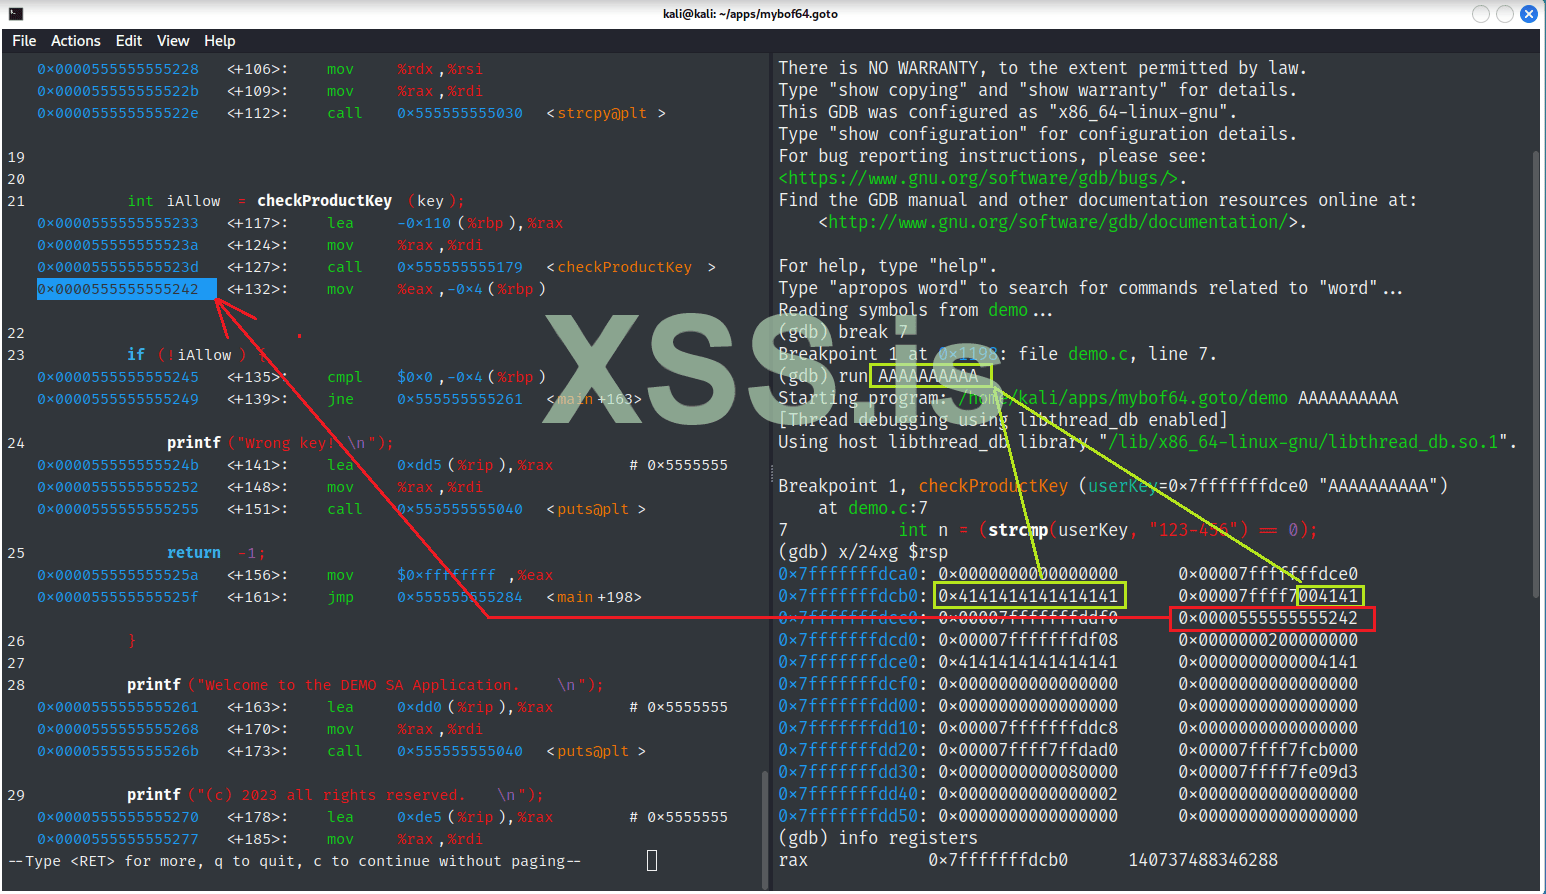Image resolution: width=1546 pixels, height=894 pixels.
Task: Select stack value 0x00007ffff7fe09d3
Action: click(1268, 772)
